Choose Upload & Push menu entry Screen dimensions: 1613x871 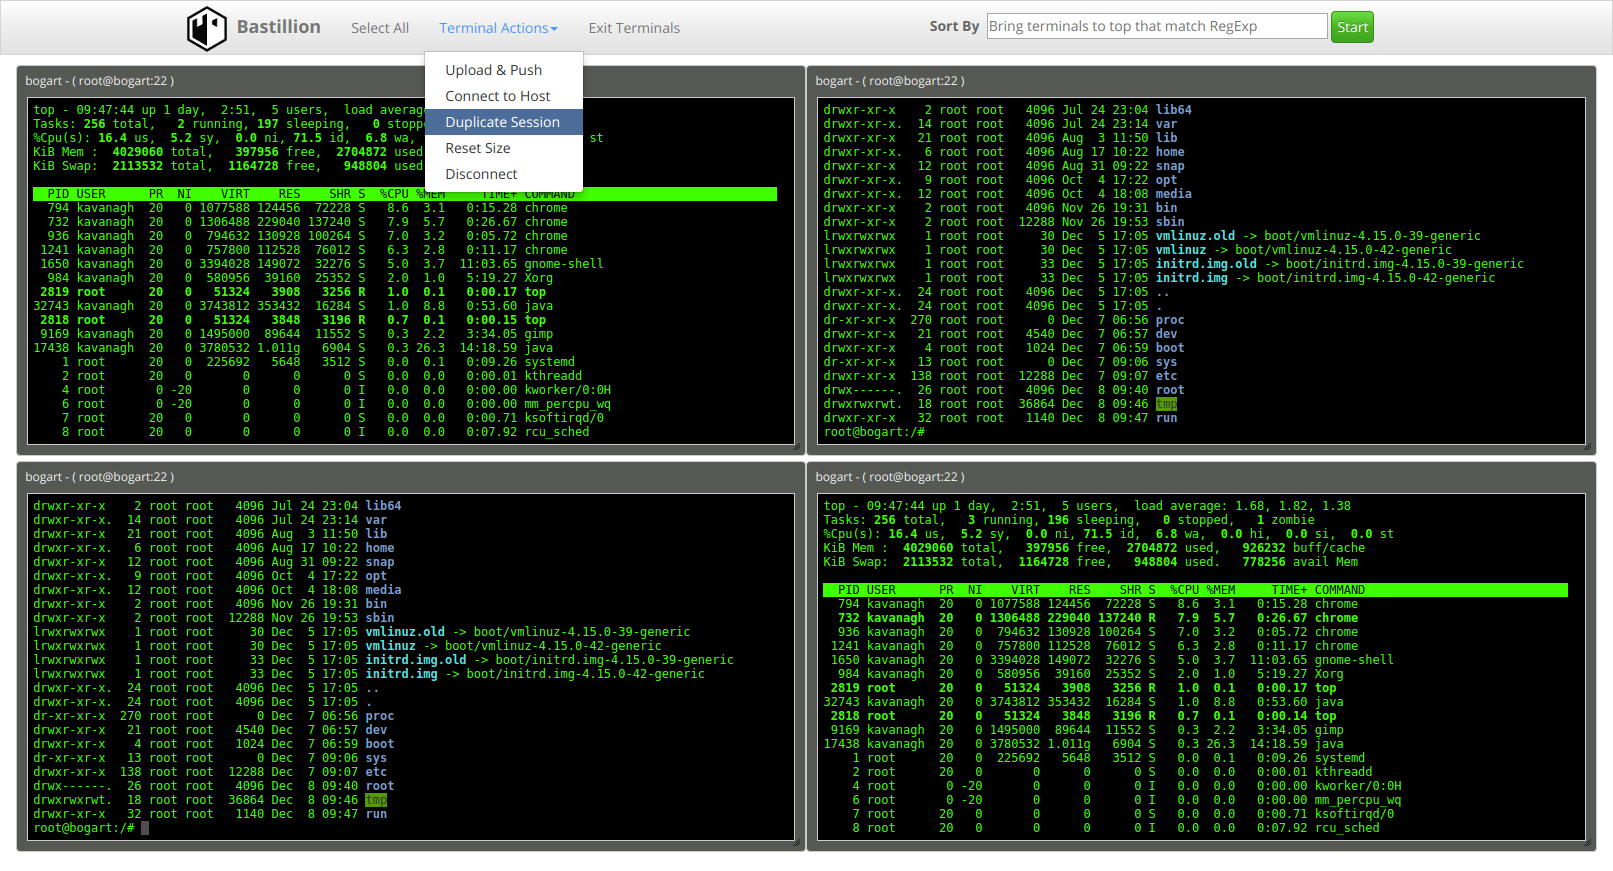point(504,70)
